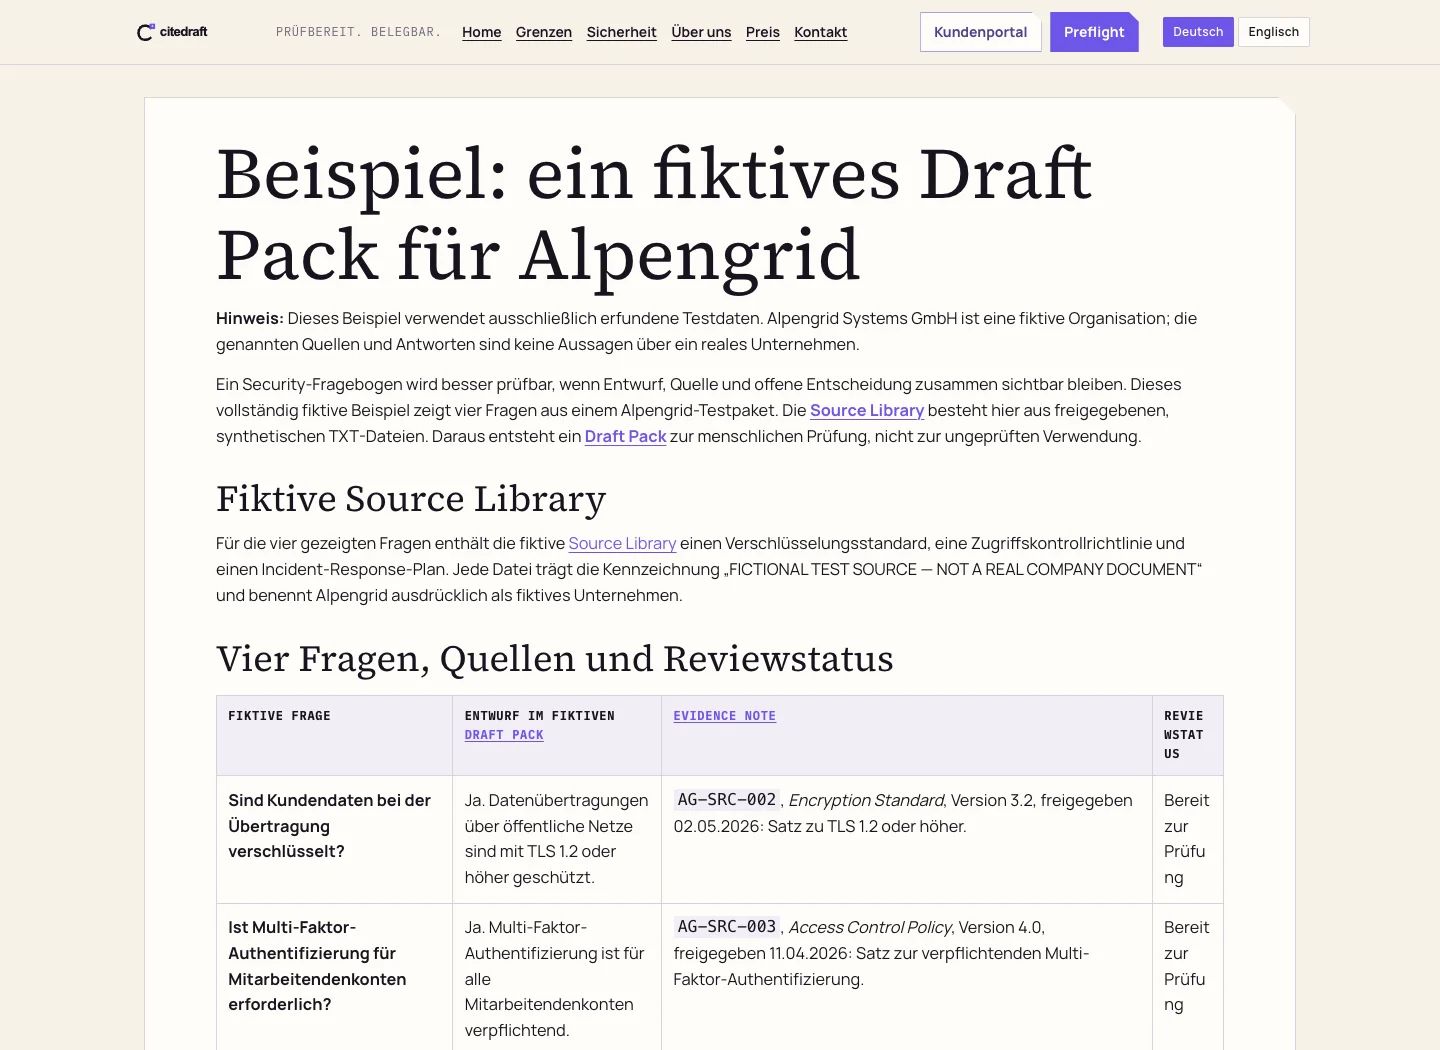Click the citedraft logo
This screenshot has height=1050, width=1440.
(172, 32)
